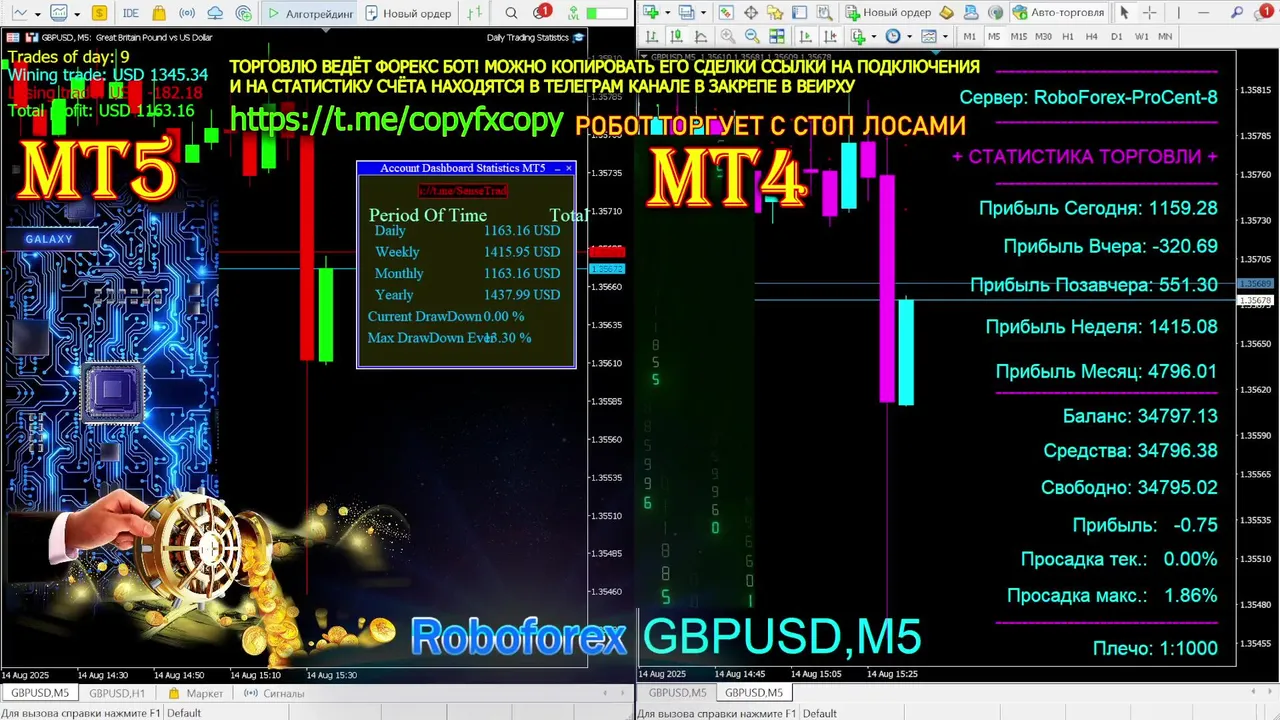Open the IDE MetaEditor button in MT5
This screenshot has width=1280, height=720.
(131, 13)
